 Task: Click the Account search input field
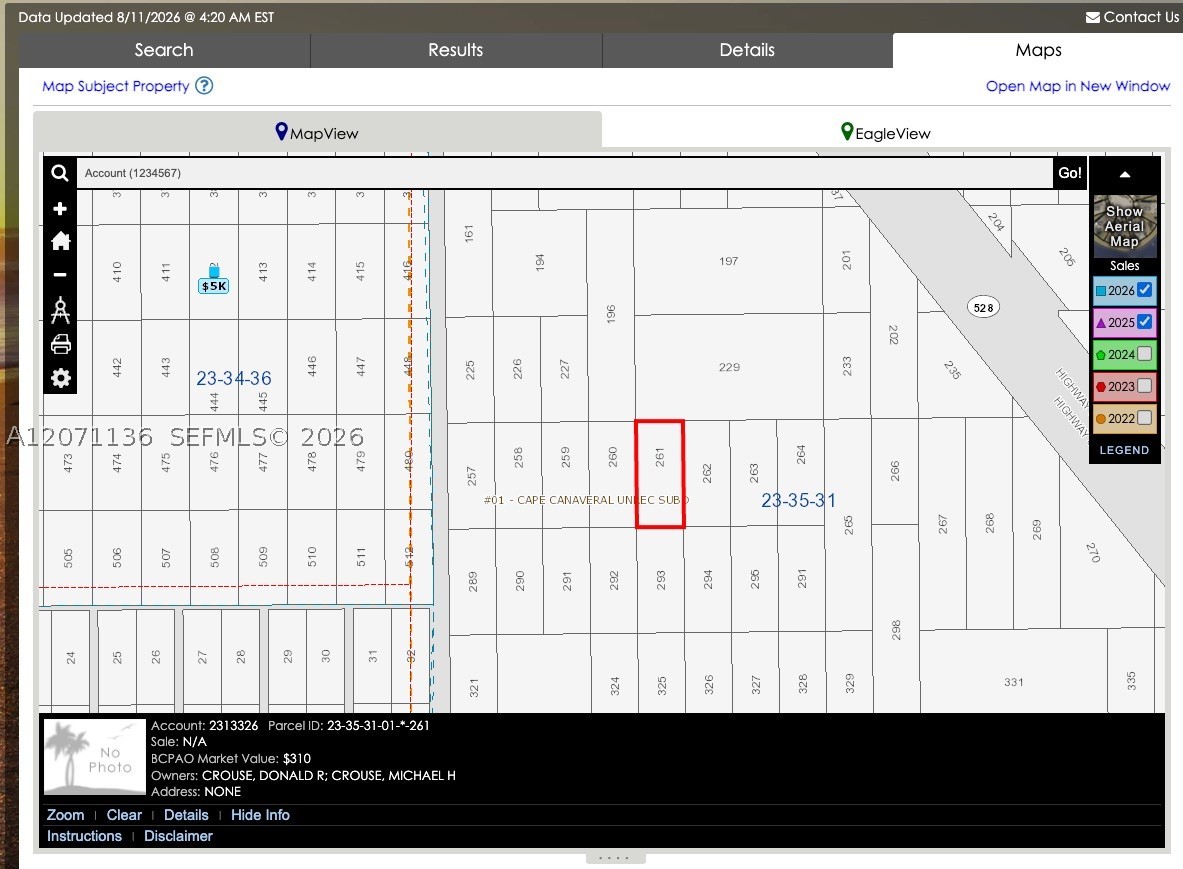pos(564,173)
